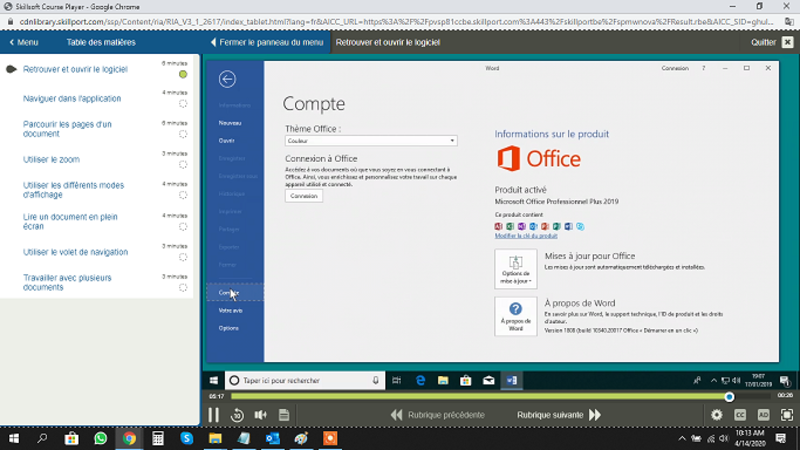
Task: Click status circle for Naviguer dans l'application
Action: tap(183, 104)
